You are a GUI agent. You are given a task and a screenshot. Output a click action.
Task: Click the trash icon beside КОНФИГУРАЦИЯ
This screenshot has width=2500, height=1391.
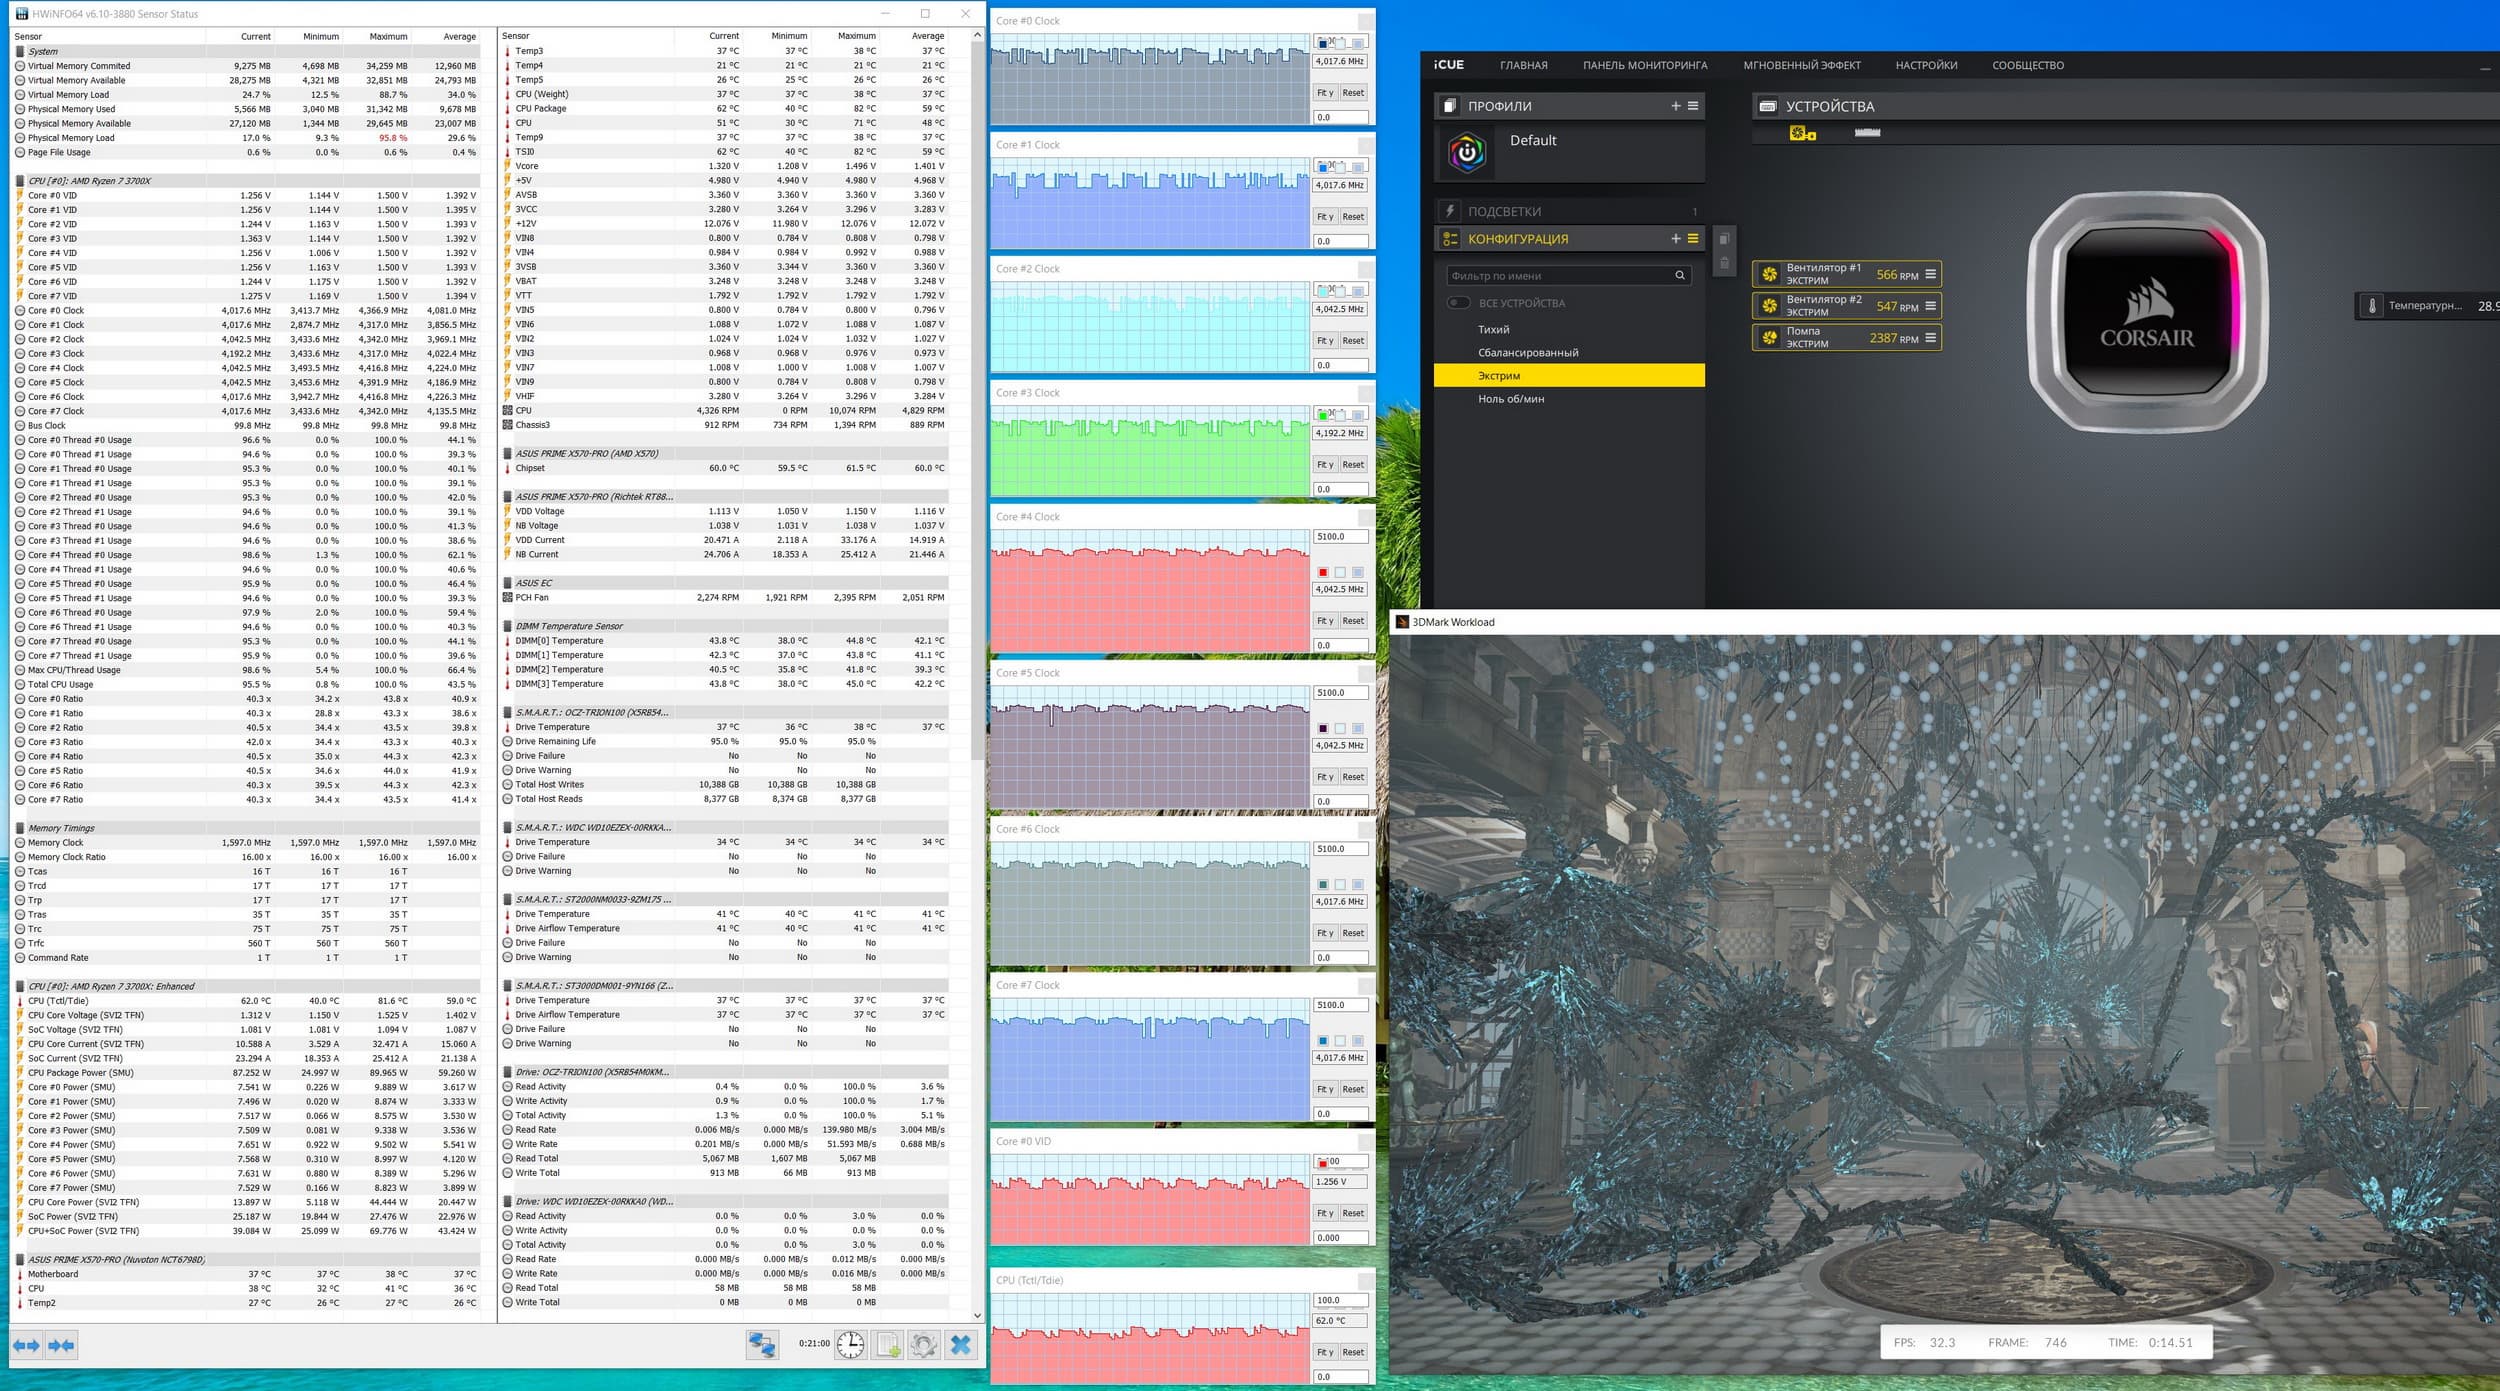[x=1724, y=263]
